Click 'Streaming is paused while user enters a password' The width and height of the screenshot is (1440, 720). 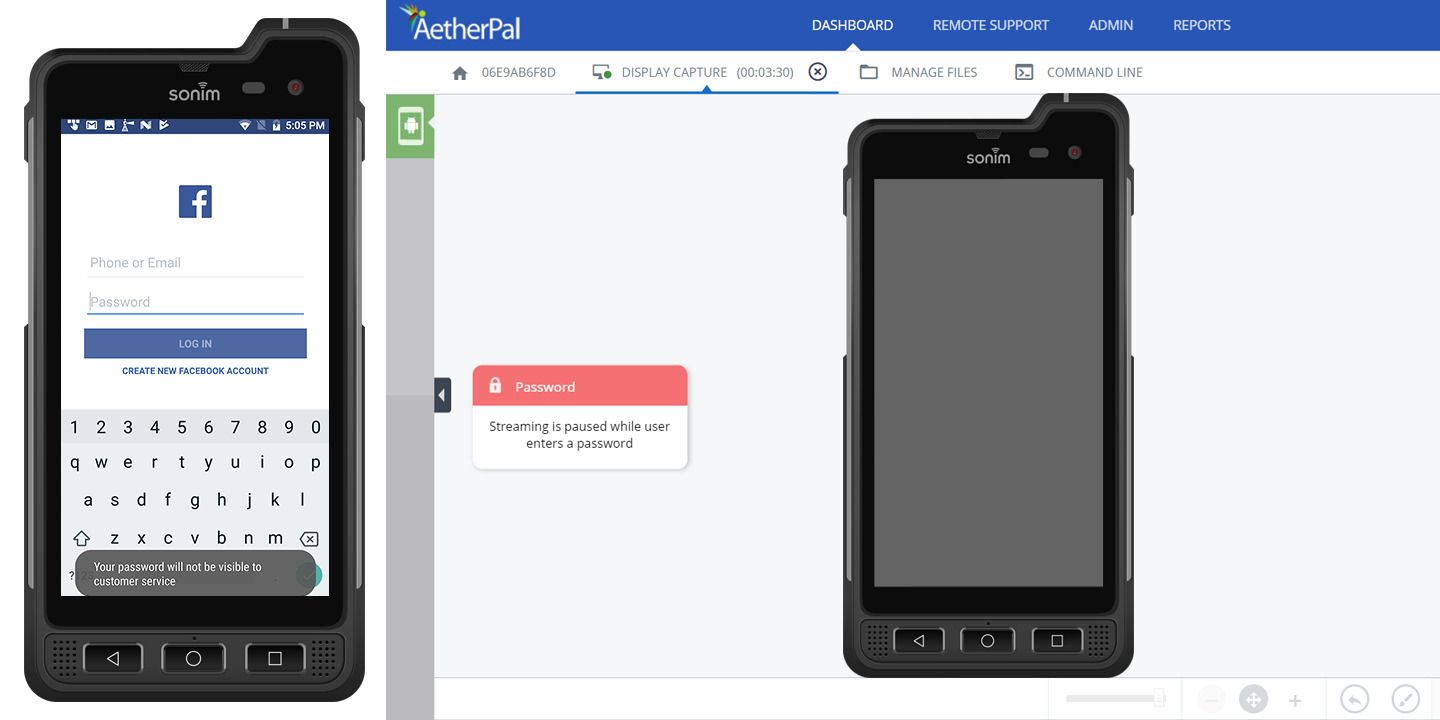point(580,435)
